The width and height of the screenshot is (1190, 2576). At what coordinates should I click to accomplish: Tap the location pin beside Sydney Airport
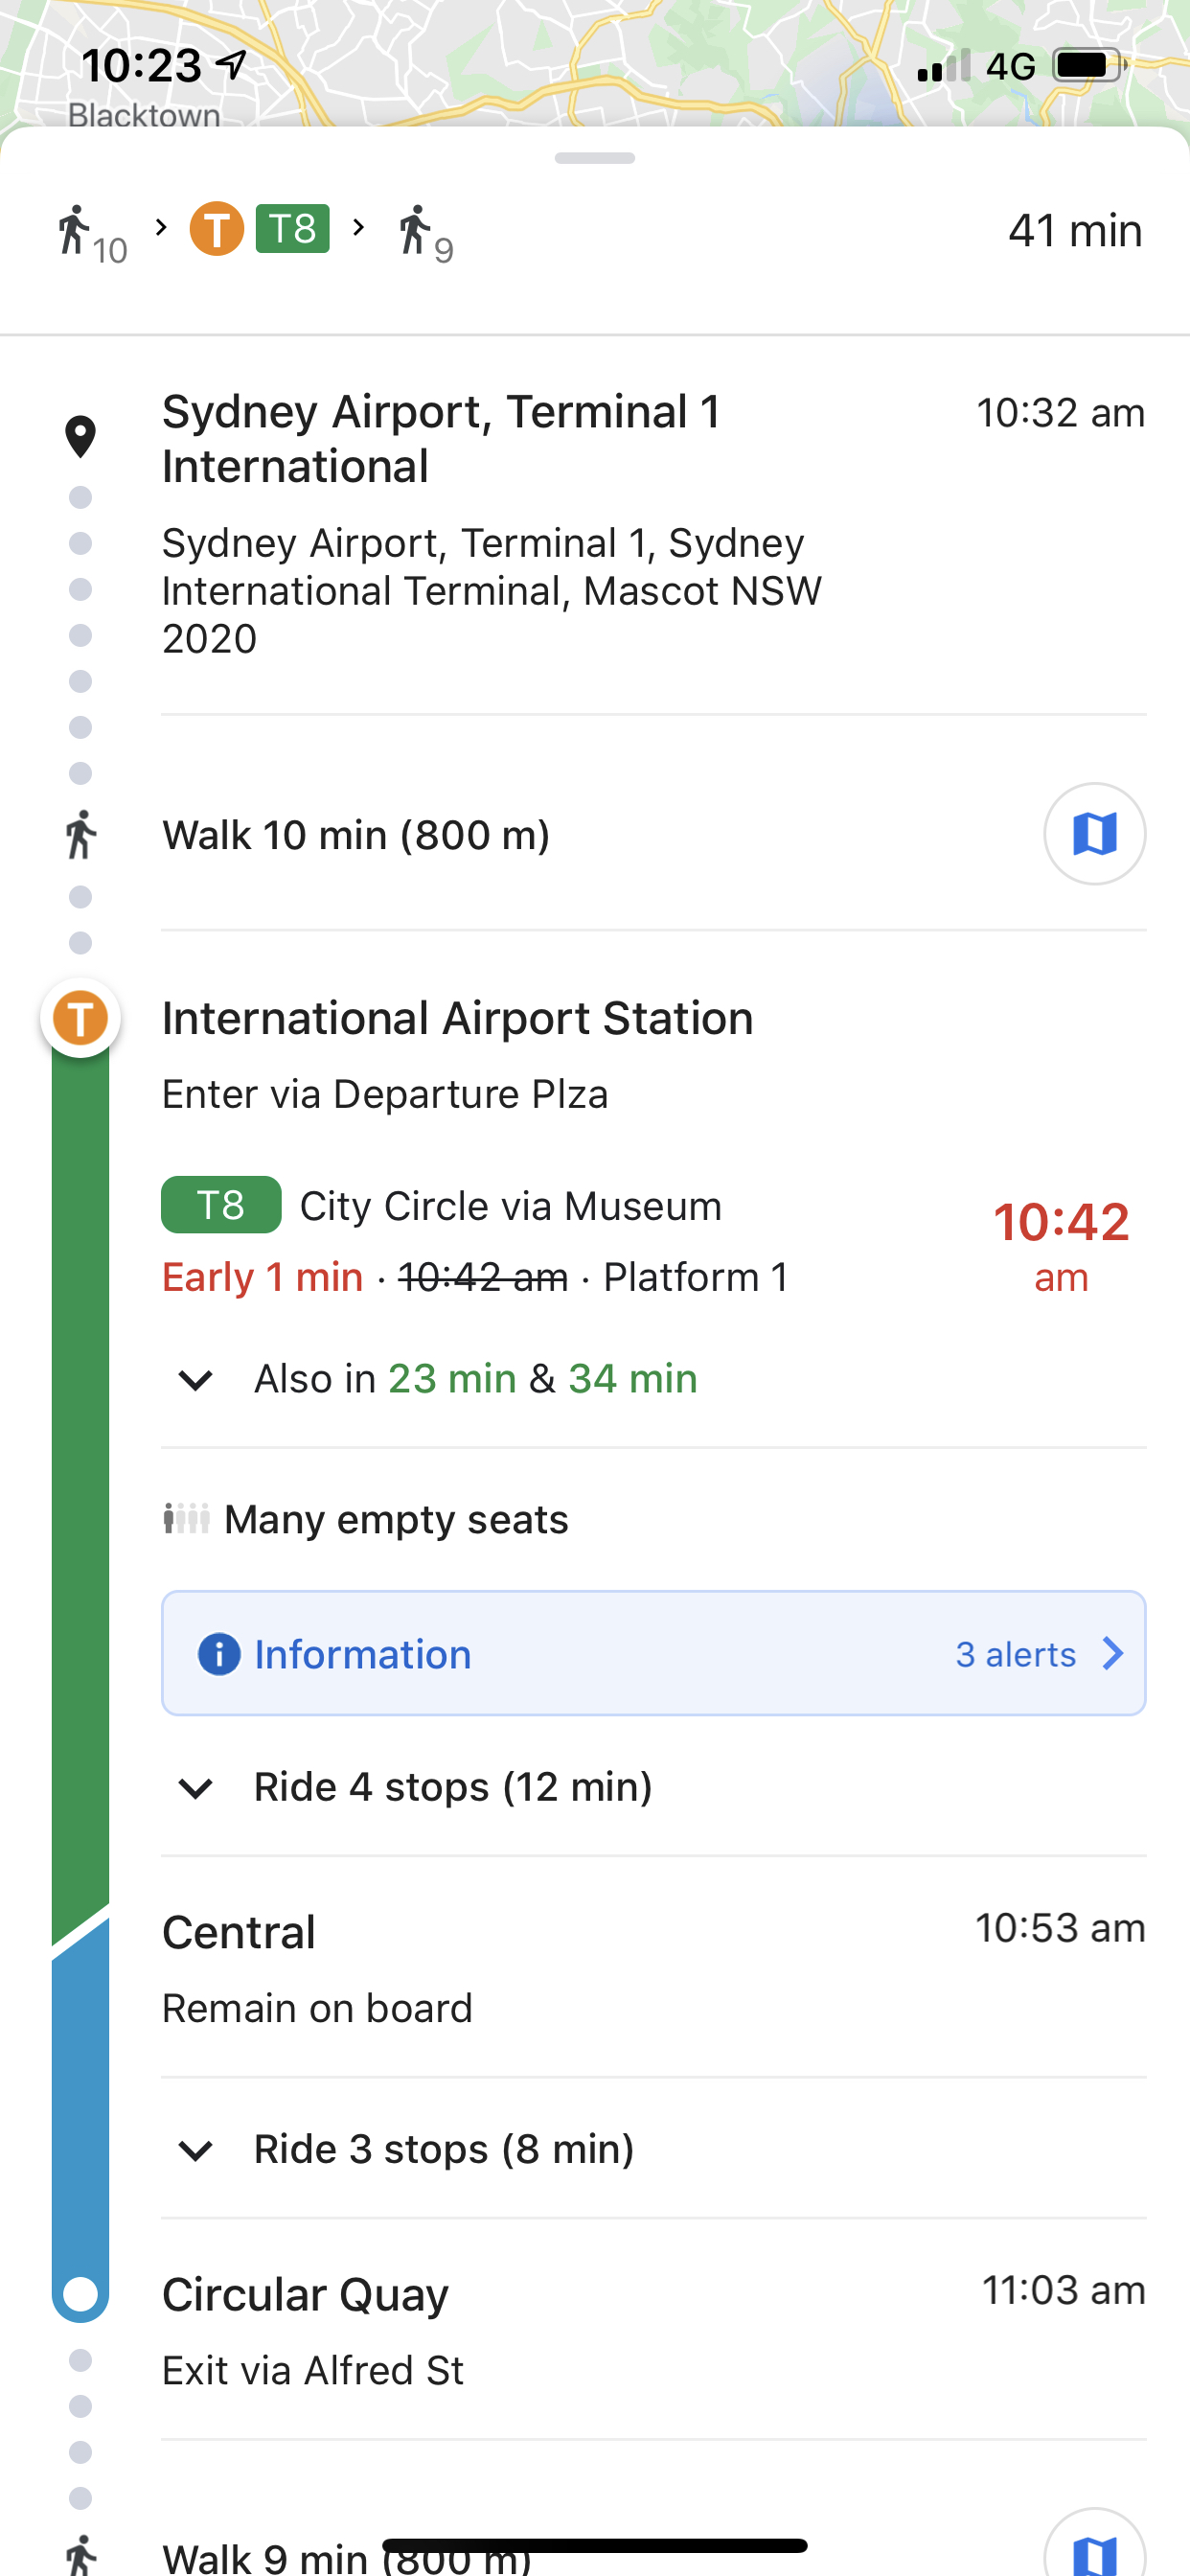(x=80, y=437)
